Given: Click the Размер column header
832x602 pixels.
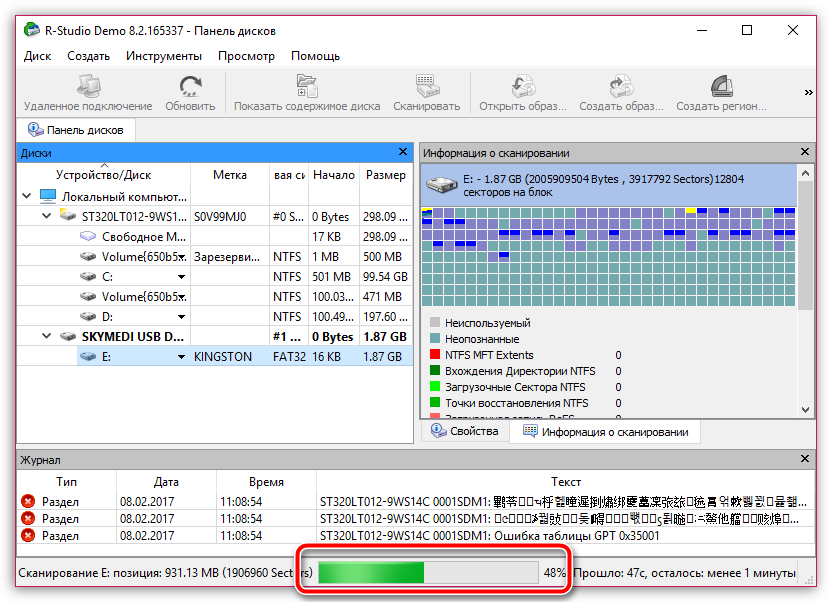Looking at the screenshot, I should pos(386,175).
